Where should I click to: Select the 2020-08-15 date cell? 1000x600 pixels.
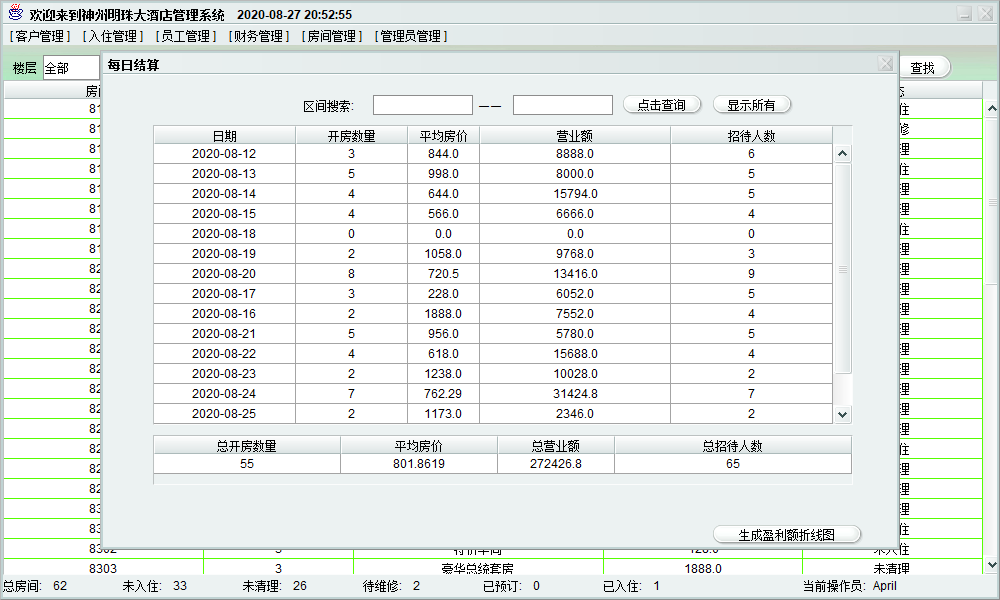224,214
